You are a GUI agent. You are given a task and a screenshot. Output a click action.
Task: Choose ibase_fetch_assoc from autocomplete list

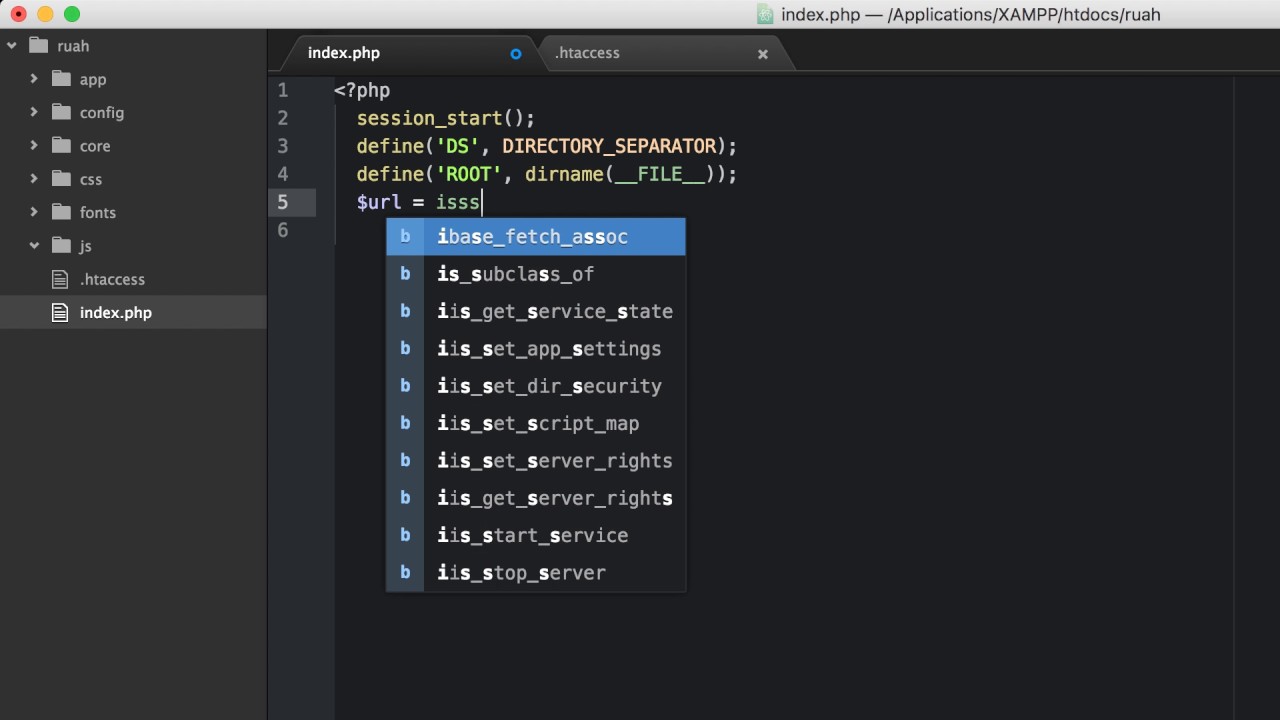[536, 237]
